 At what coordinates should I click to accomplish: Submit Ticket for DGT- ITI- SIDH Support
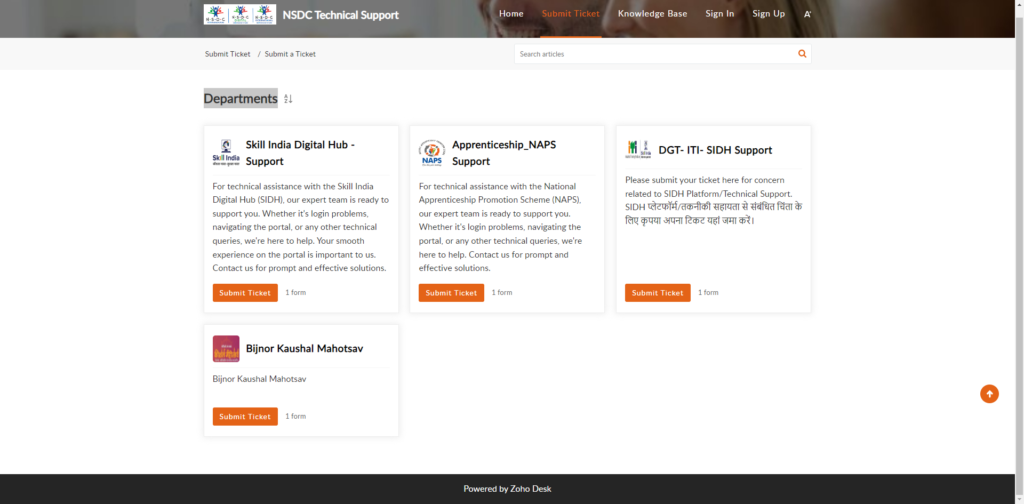pyautogui.click(x=658, y=292)
